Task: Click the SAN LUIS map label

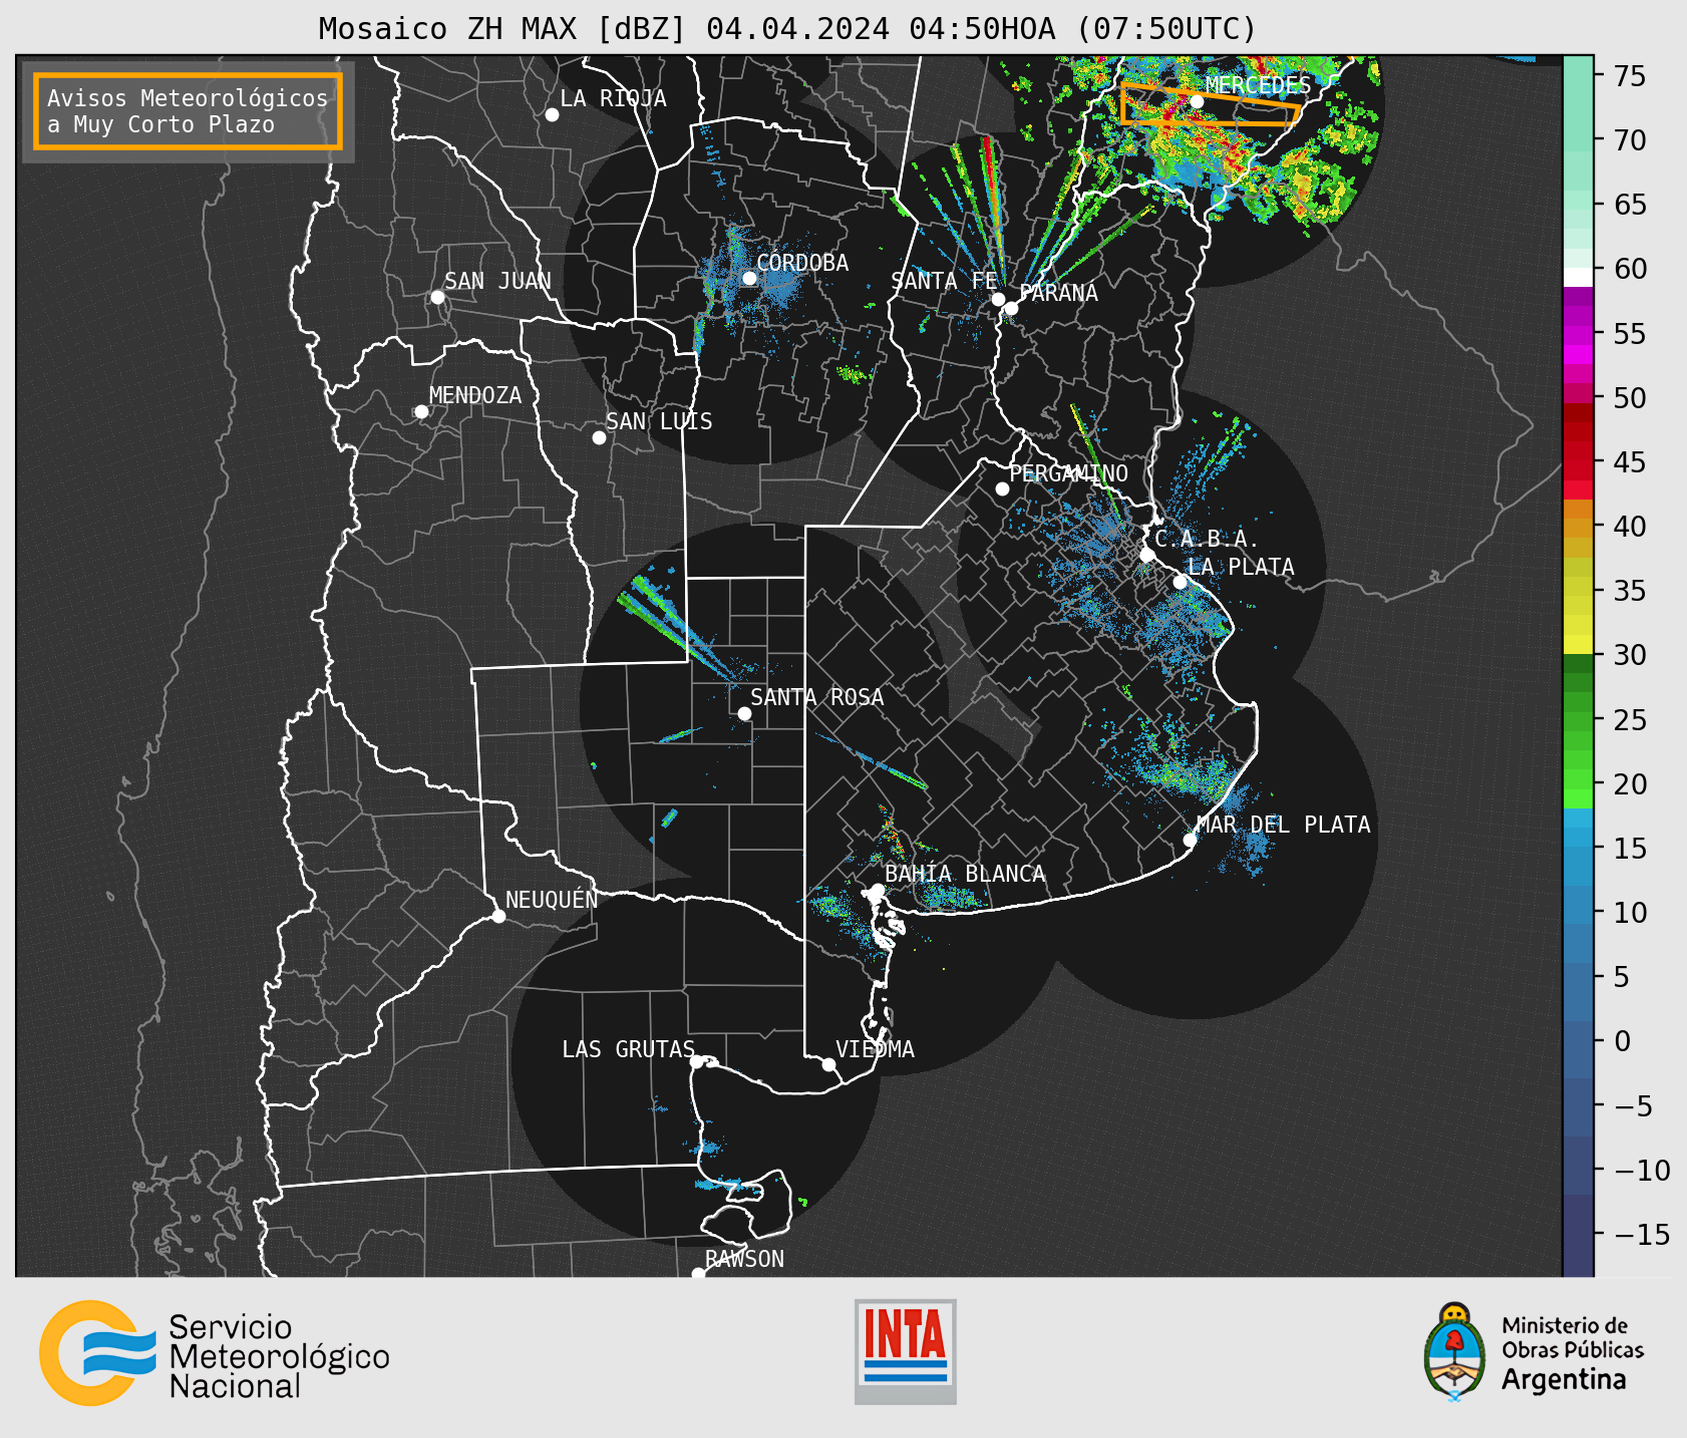Action: (659, 421)
